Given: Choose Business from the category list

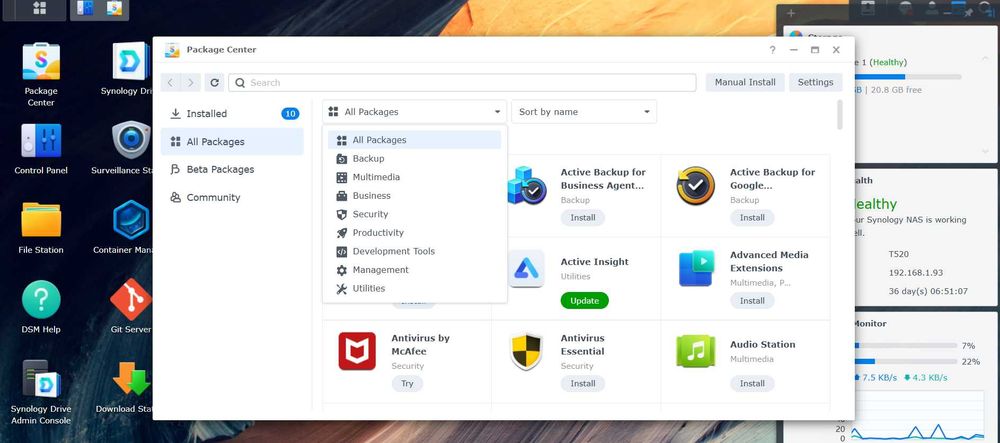Looking at the screenshot, I should (415, 196).
